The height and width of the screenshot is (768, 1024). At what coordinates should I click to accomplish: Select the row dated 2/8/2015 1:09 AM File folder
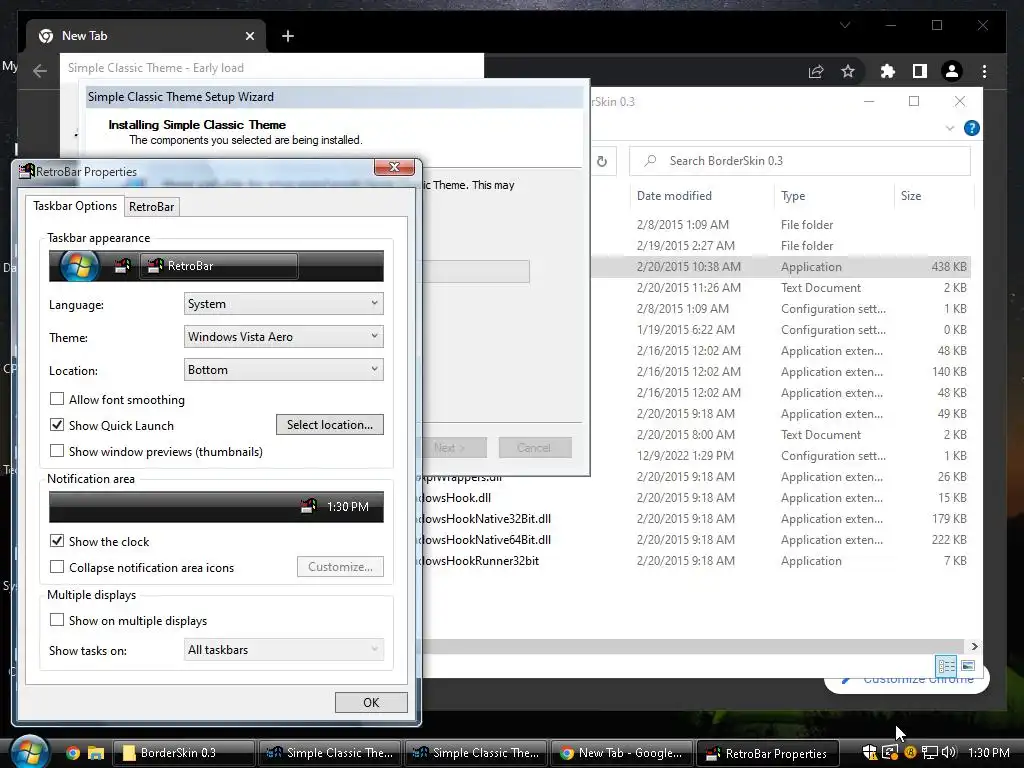click(780, 225)
